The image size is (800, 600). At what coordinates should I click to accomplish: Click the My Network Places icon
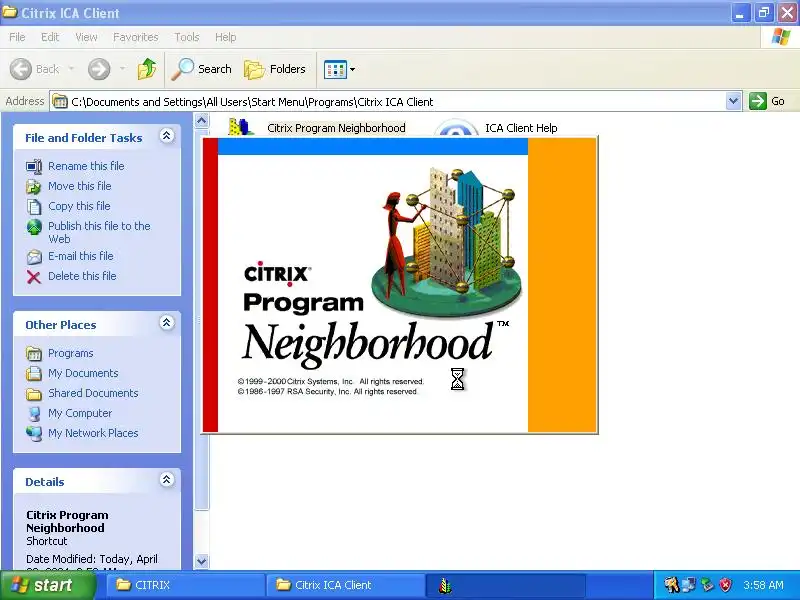[x=34, y=433]
